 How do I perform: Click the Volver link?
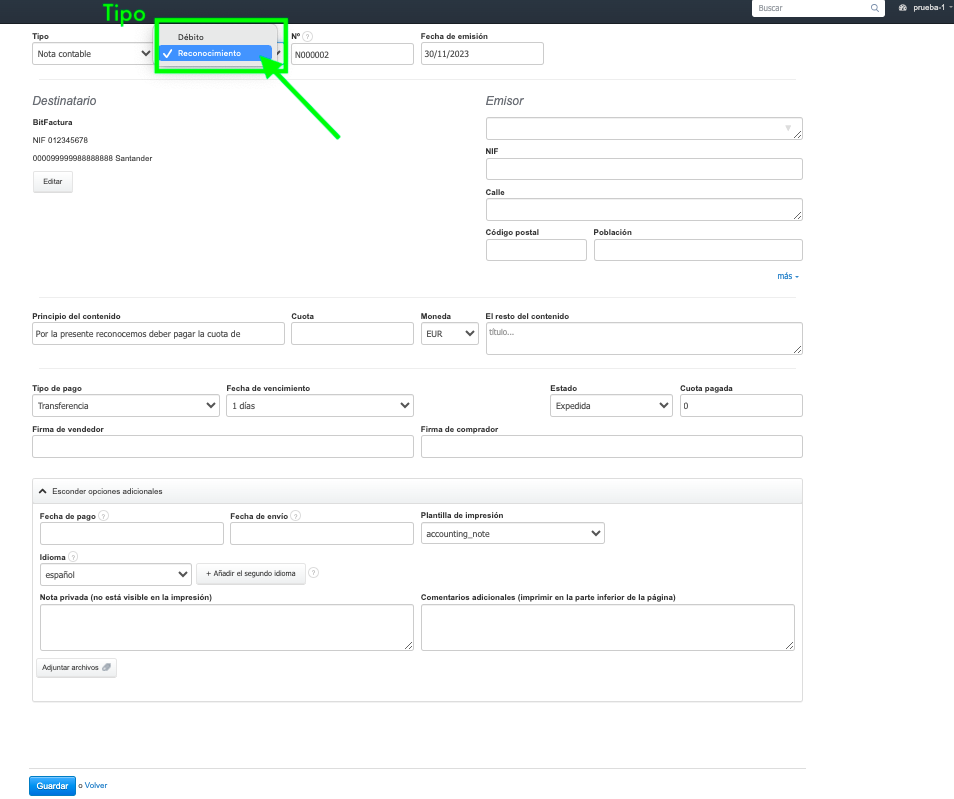pyautogui.click(x=96, y=786)
